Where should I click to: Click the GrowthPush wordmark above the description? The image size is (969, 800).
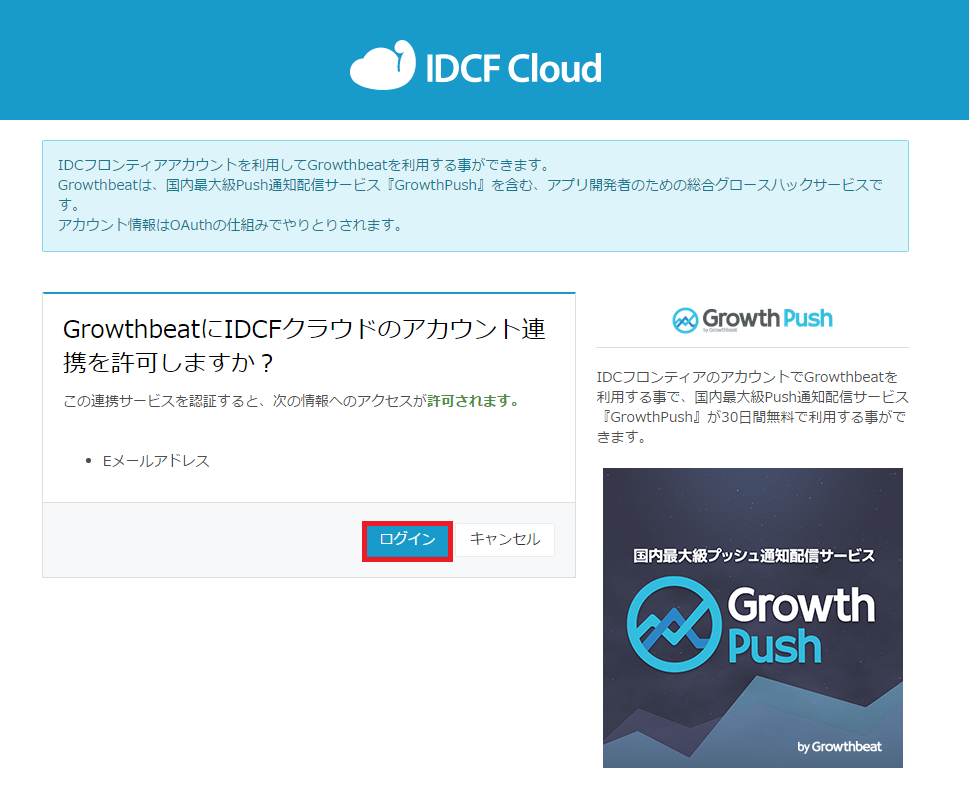(766, 319)
